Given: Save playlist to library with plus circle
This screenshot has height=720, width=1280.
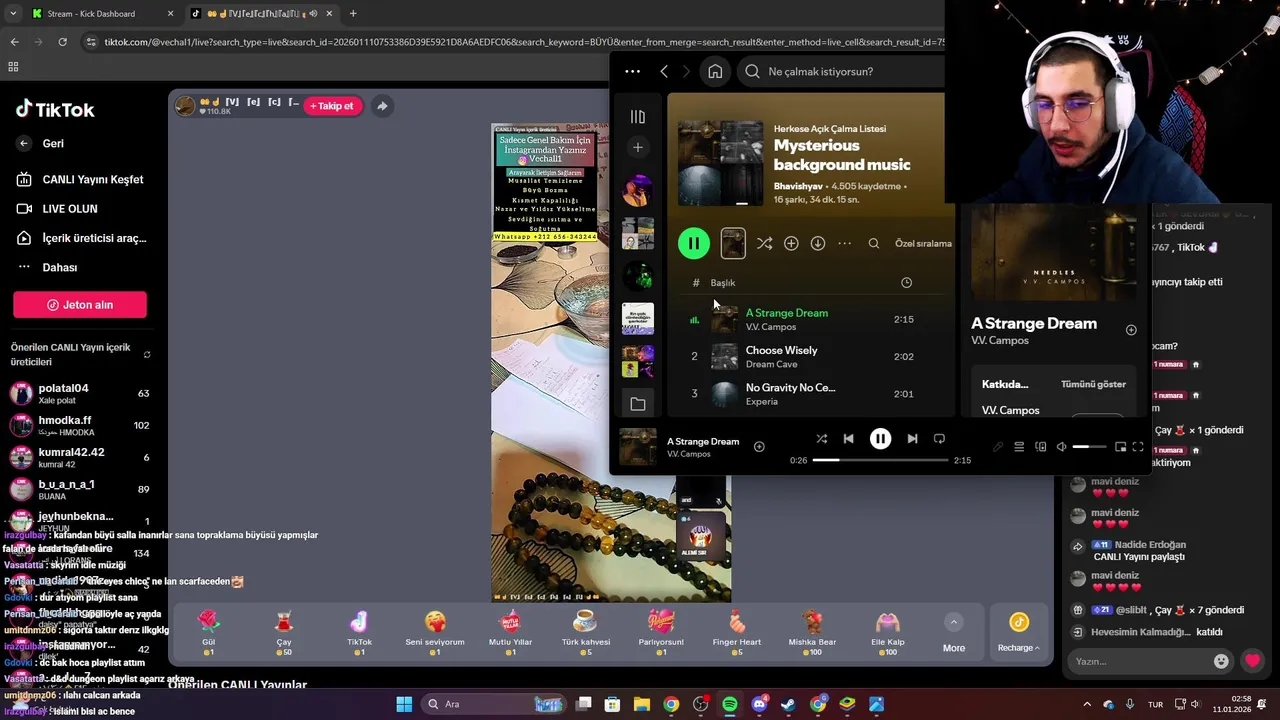Looking at the screenshot, I should pyautogui.click(x=791, y=243).
